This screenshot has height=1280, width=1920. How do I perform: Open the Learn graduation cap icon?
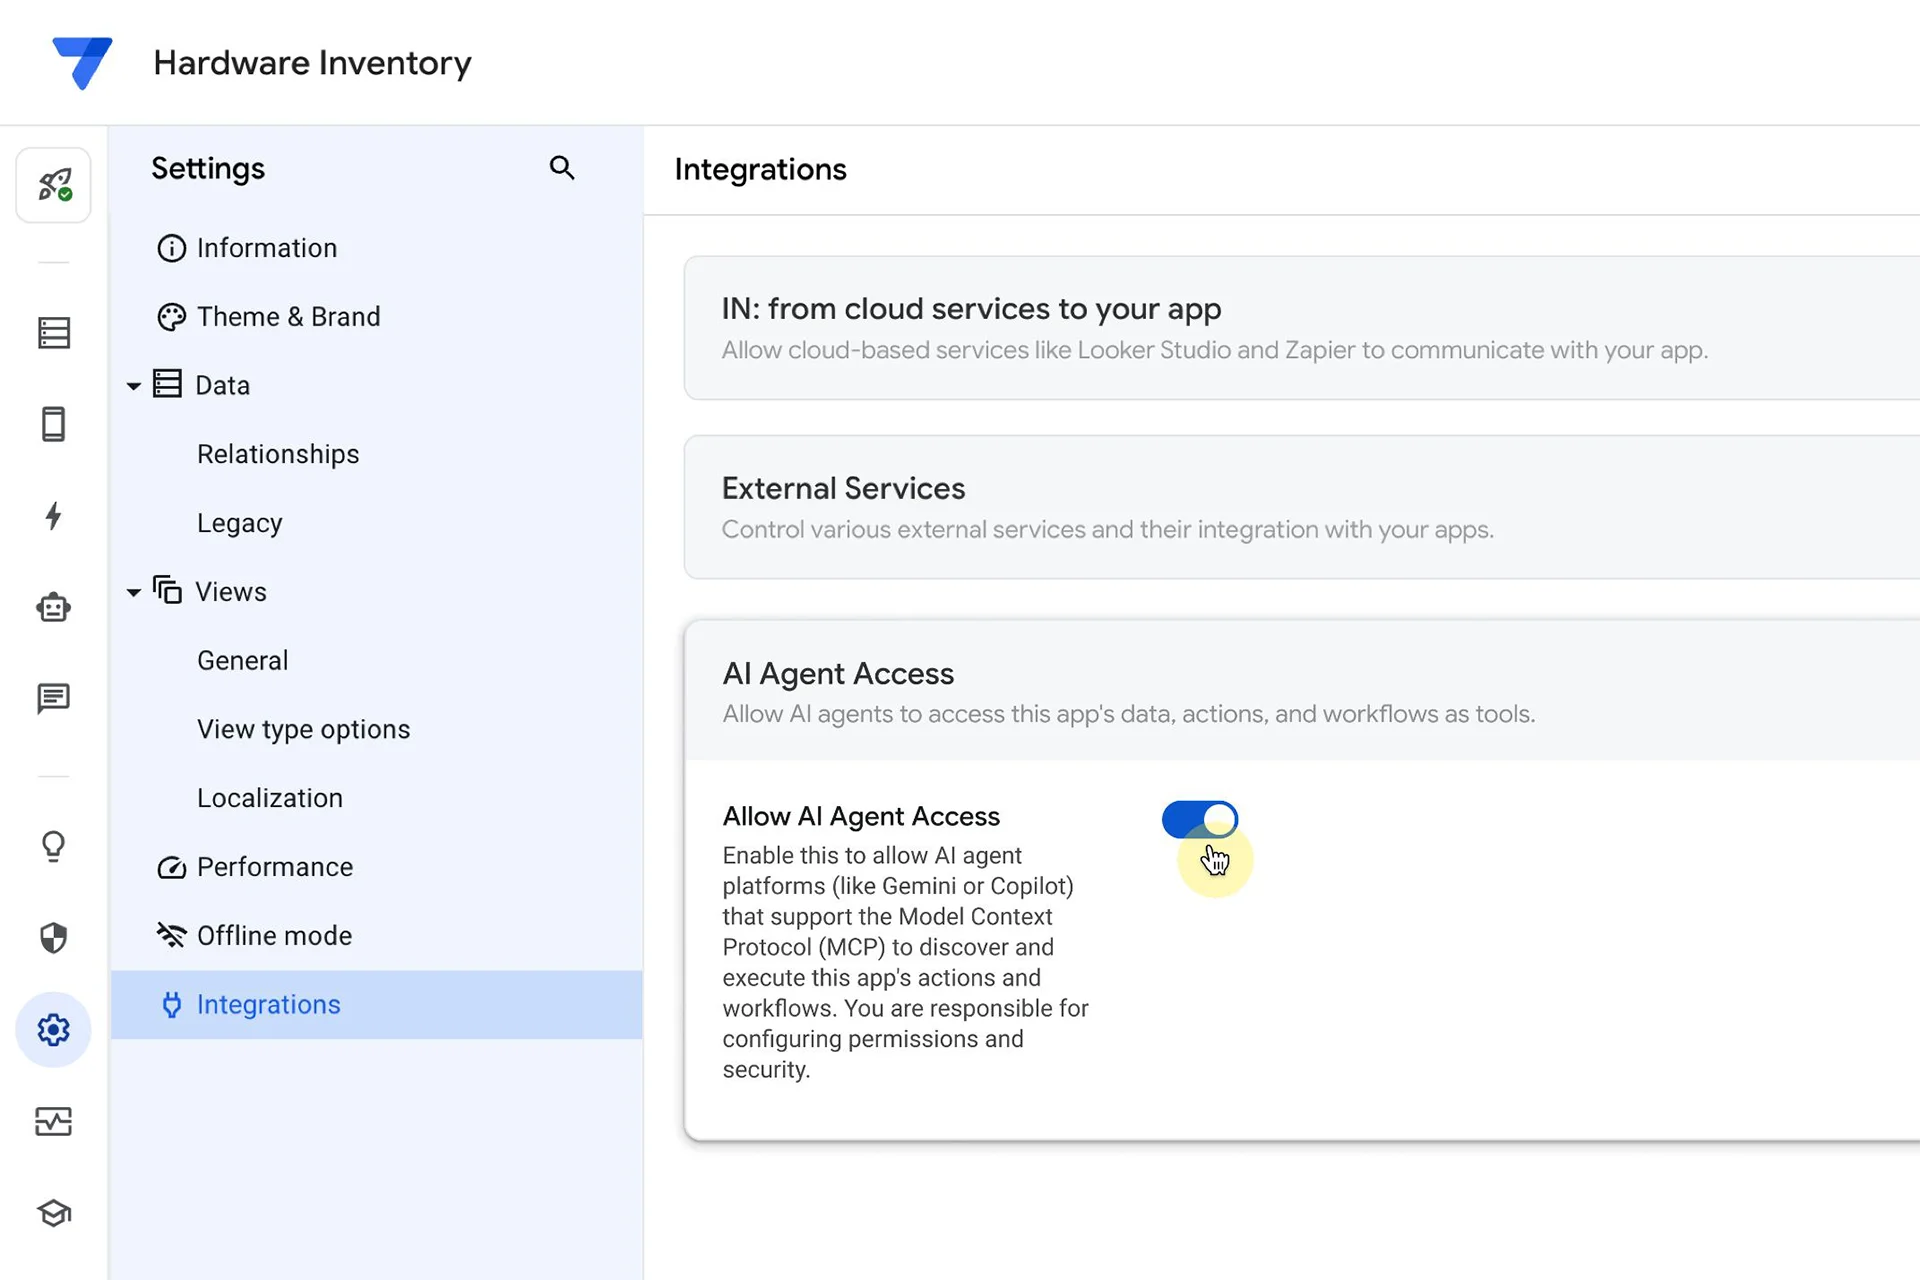[x=54, y=1213]
